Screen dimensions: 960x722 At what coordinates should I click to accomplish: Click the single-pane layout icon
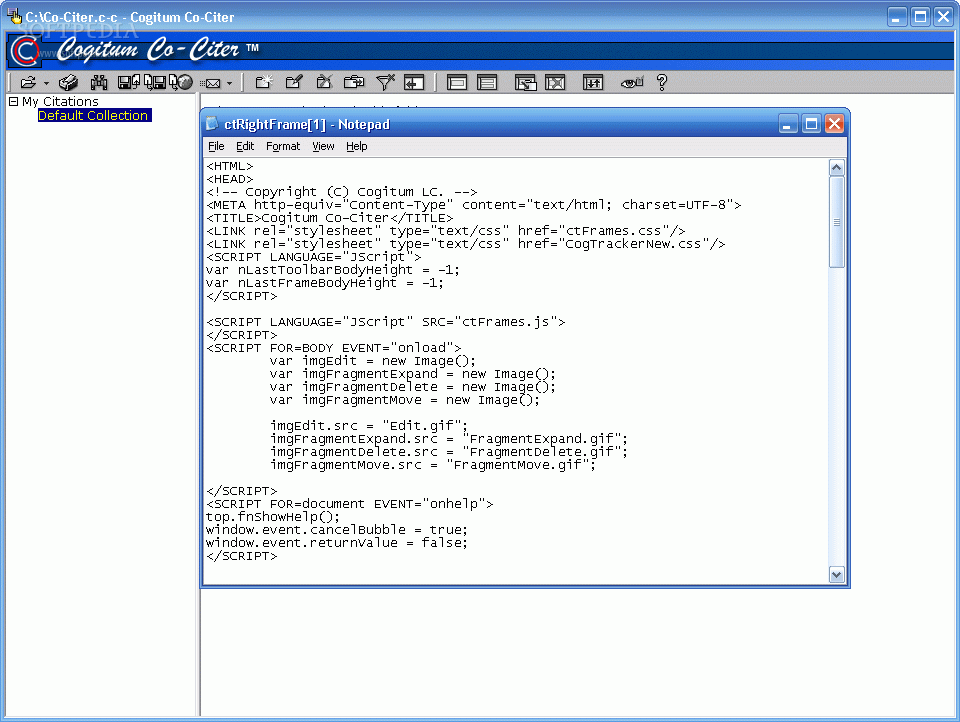(x=457, y=82)
